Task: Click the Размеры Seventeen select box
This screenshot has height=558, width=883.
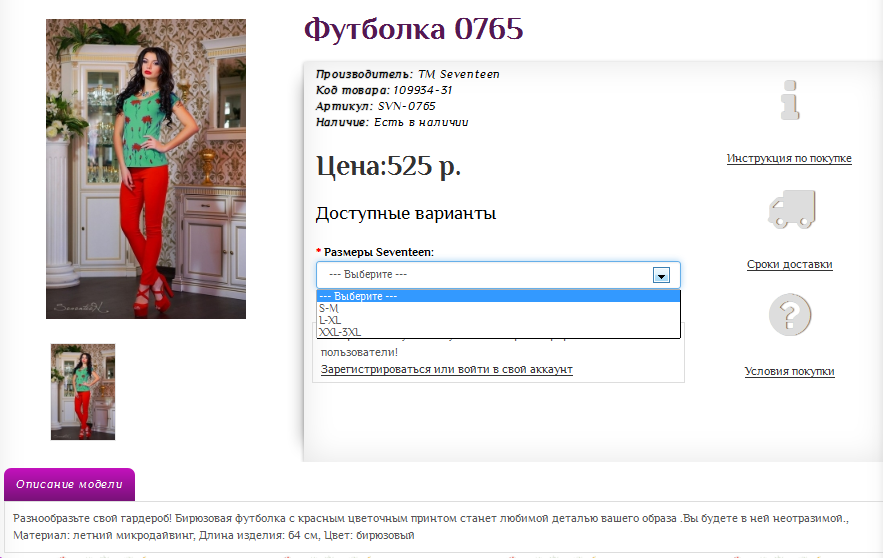Action: [x=498, y=275]
